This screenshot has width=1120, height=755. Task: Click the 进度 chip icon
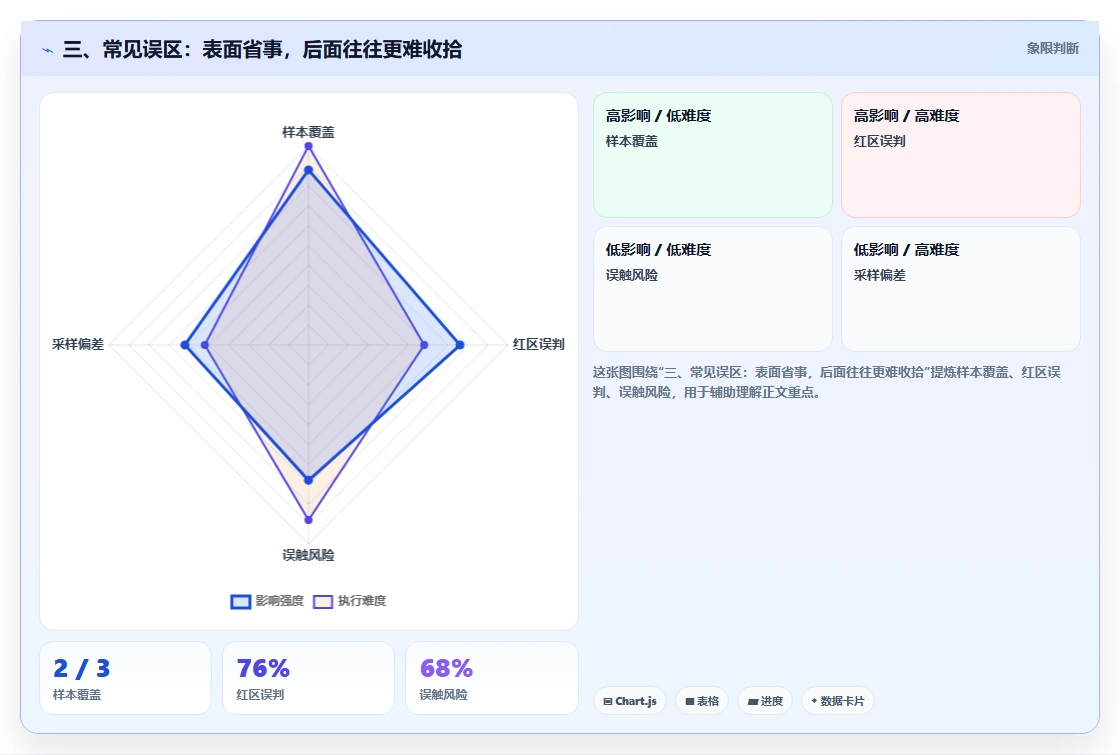pyautogui.click(x=753, y=701)
